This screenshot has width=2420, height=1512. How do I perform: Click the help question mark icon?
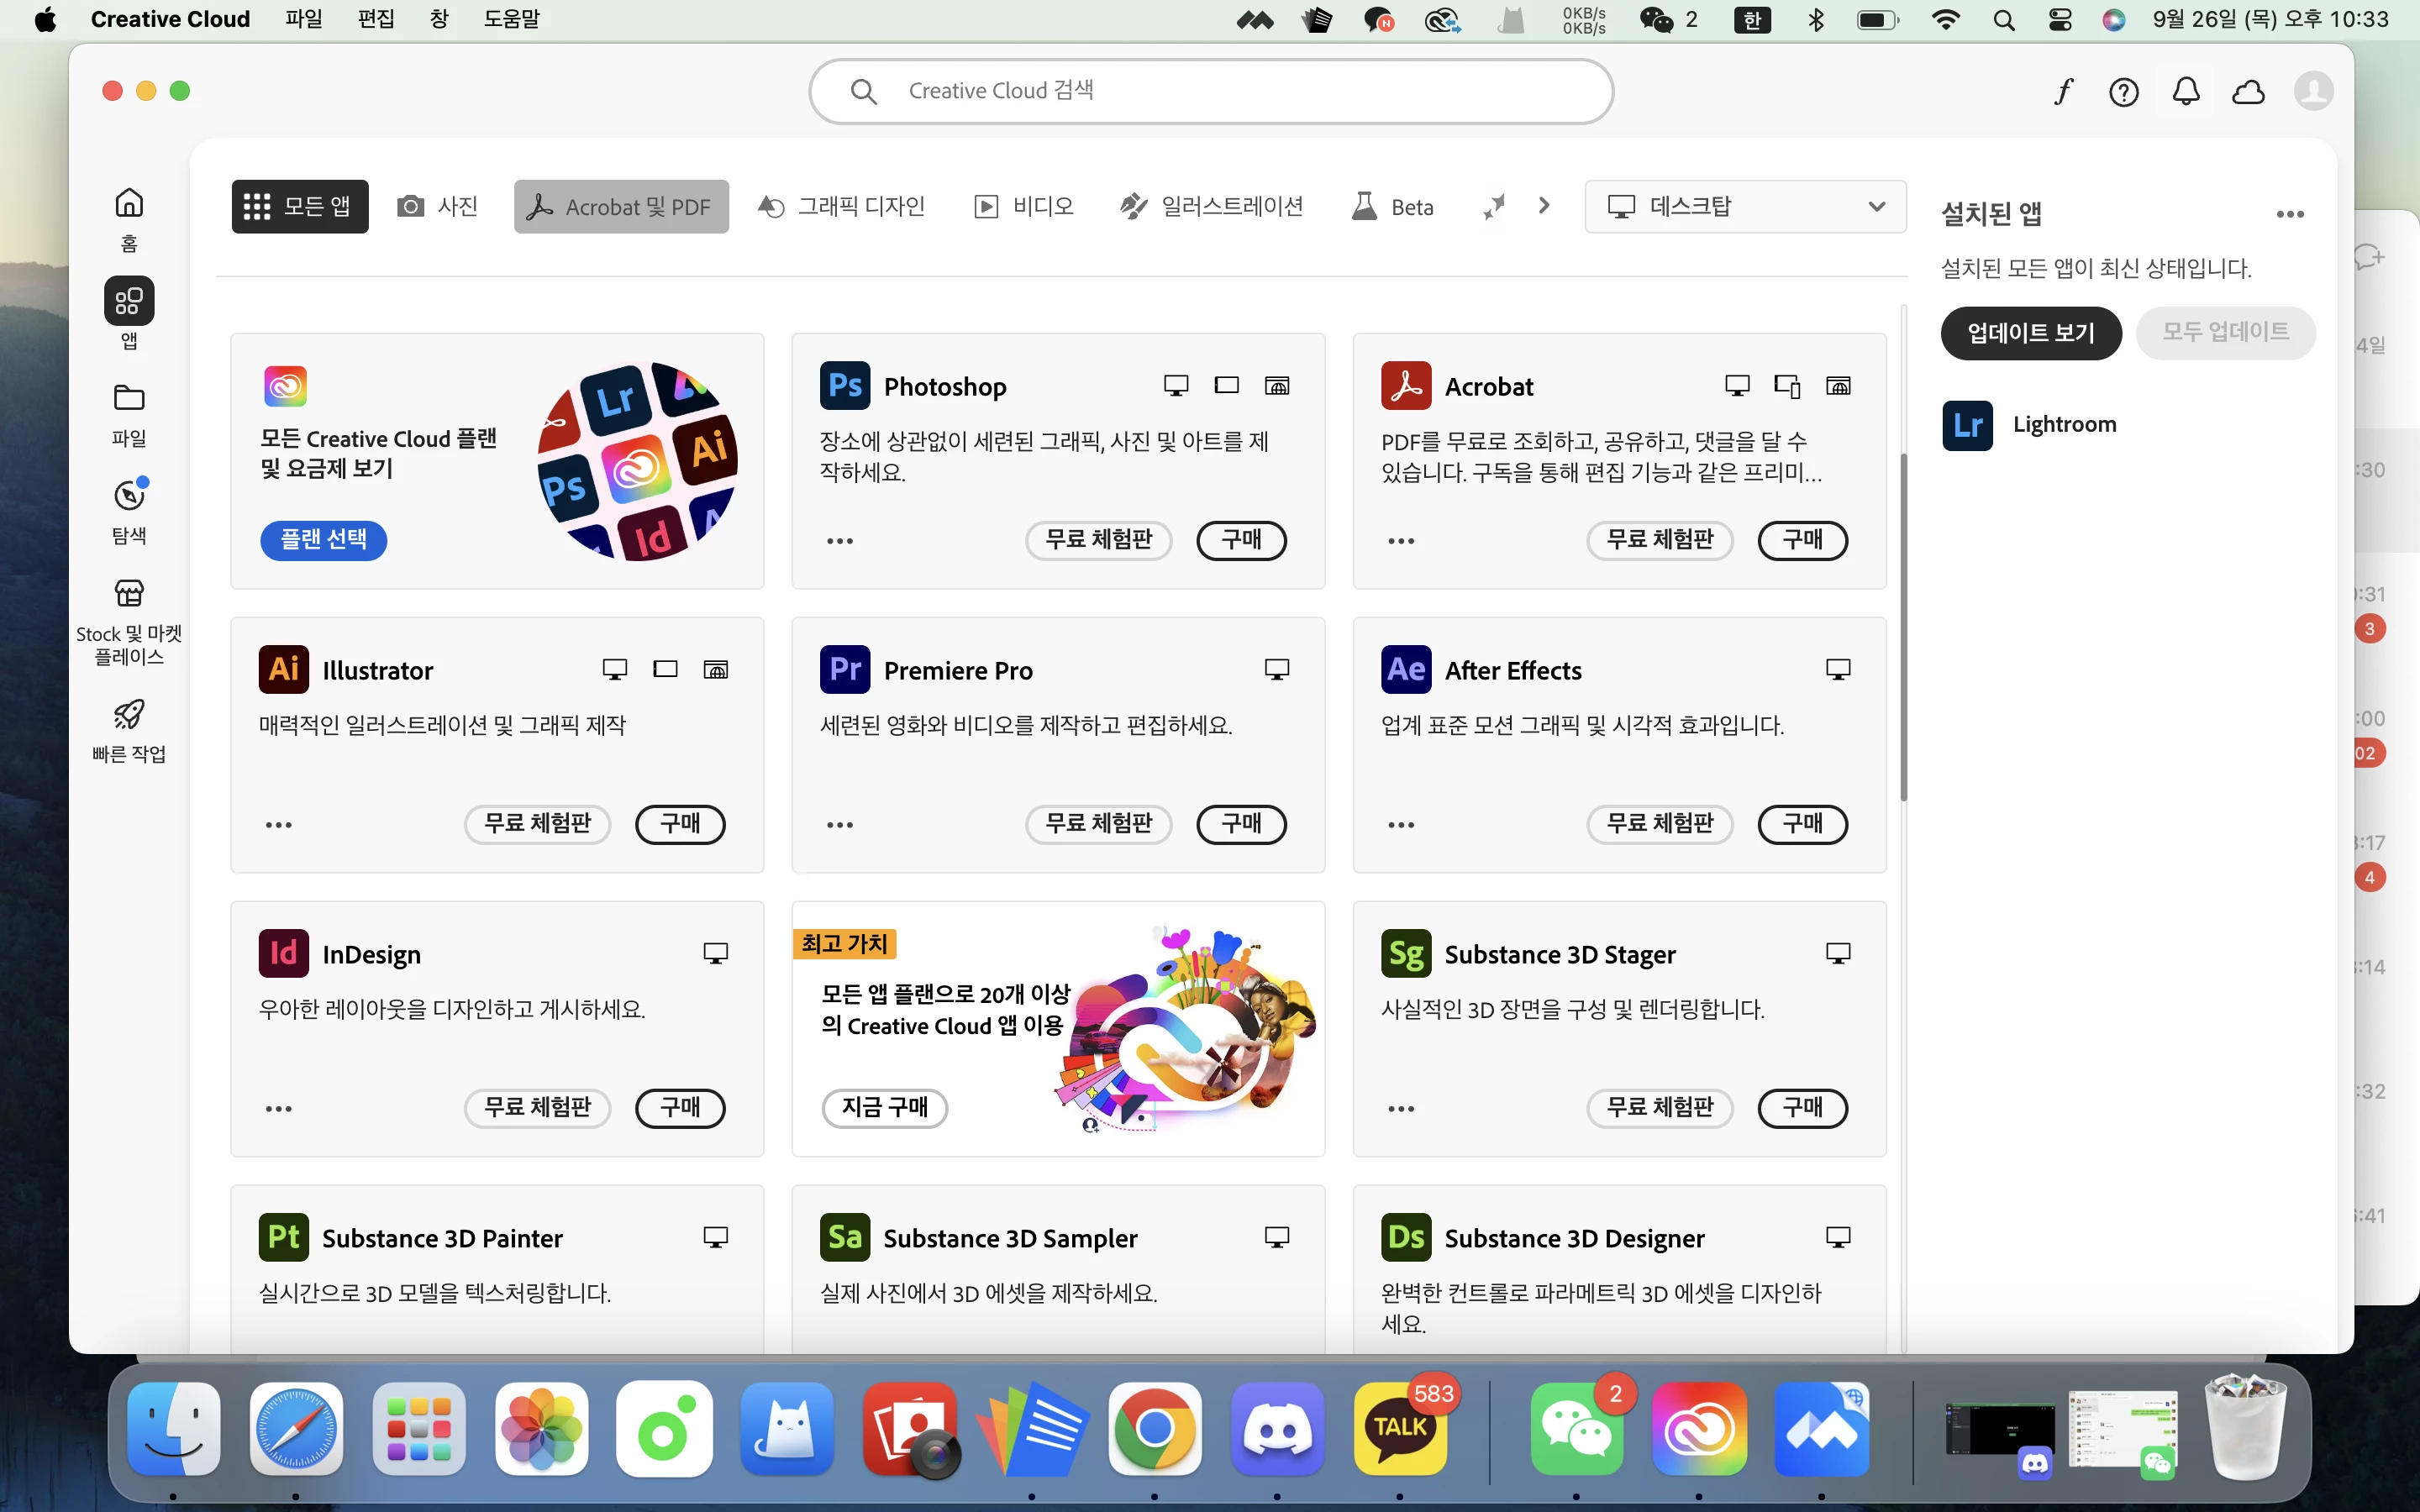[2124, 92]
